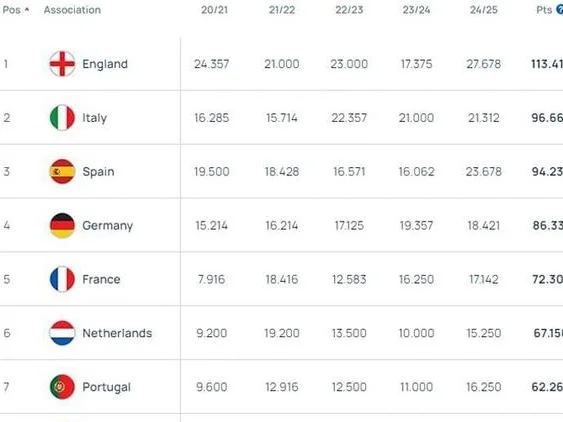Click the Italy flag icon
Viewport: 563px width, 422px height.
[62, 117]
